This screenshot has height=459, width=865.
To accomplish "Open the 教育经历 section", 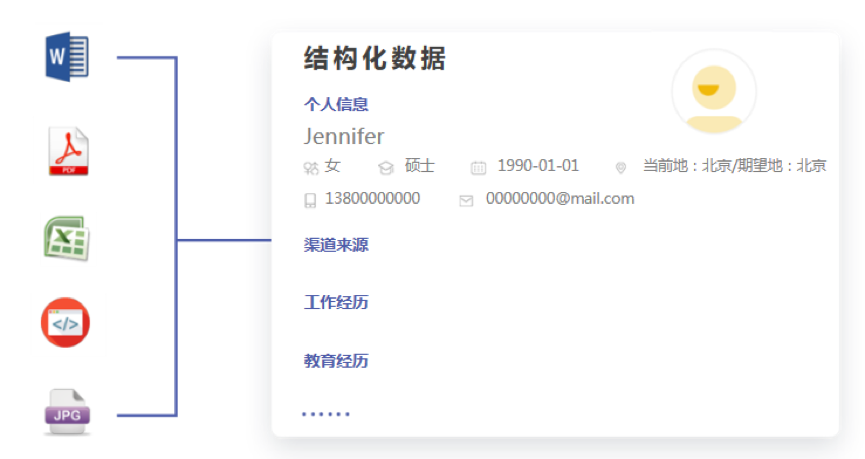I will 336,361.
